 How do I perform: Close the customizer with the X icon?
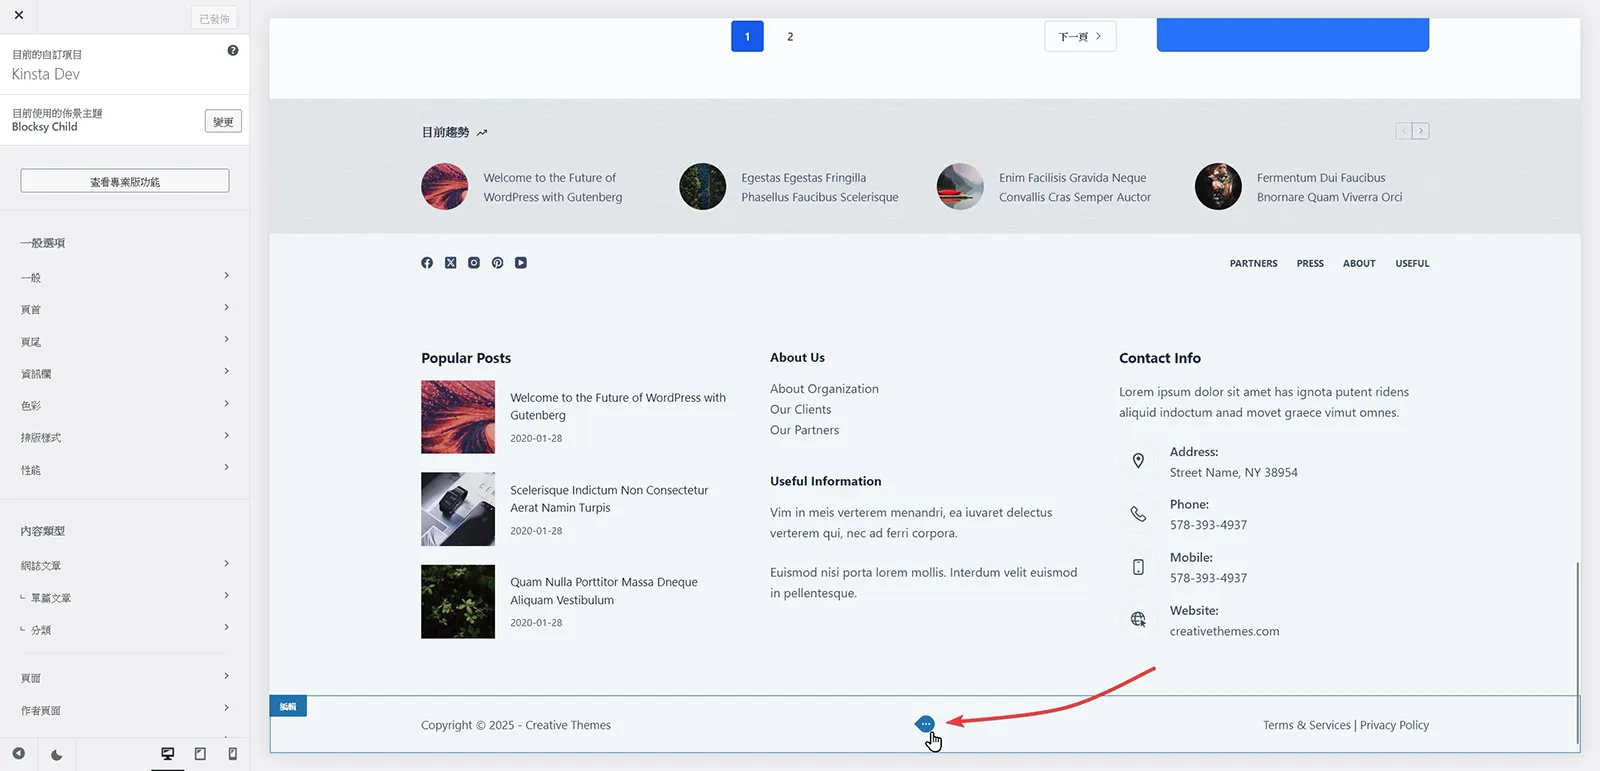[x=18, y=15]
